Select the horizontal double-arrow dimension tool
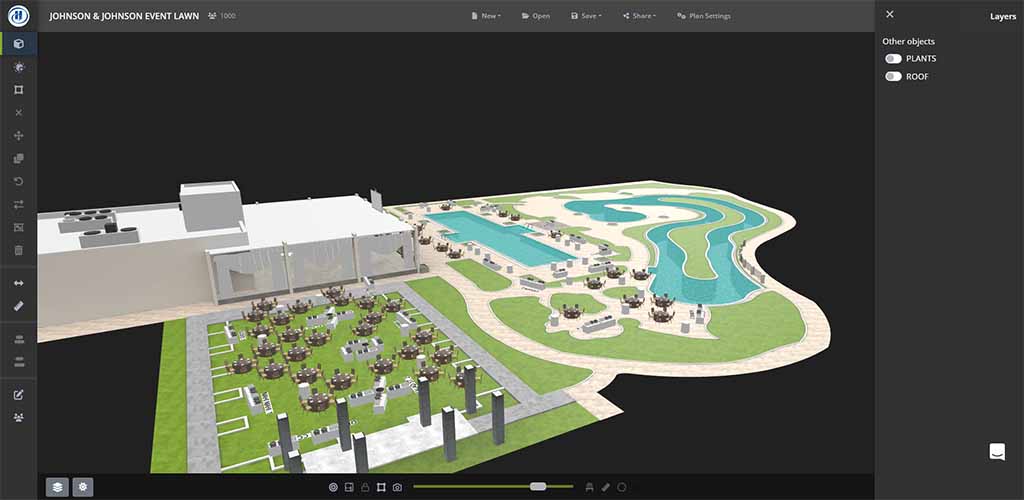Screen dimensions: 1024x500 18,283
